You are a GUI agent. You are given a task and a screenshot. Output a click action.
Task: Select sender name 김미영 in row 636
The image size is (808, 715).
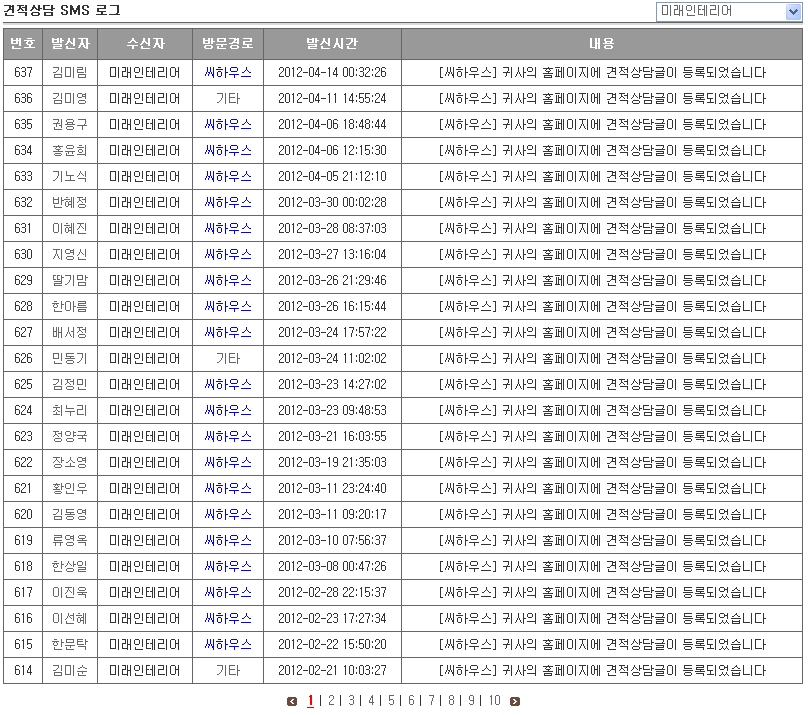point(70,99)
